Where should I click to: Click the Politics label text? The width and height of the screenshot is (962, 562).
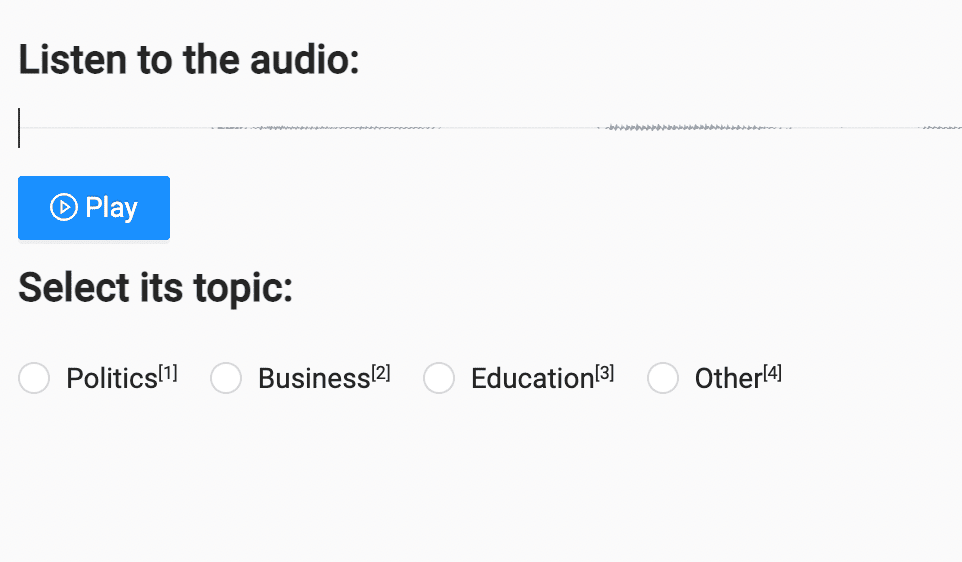(x=112, y=379)
